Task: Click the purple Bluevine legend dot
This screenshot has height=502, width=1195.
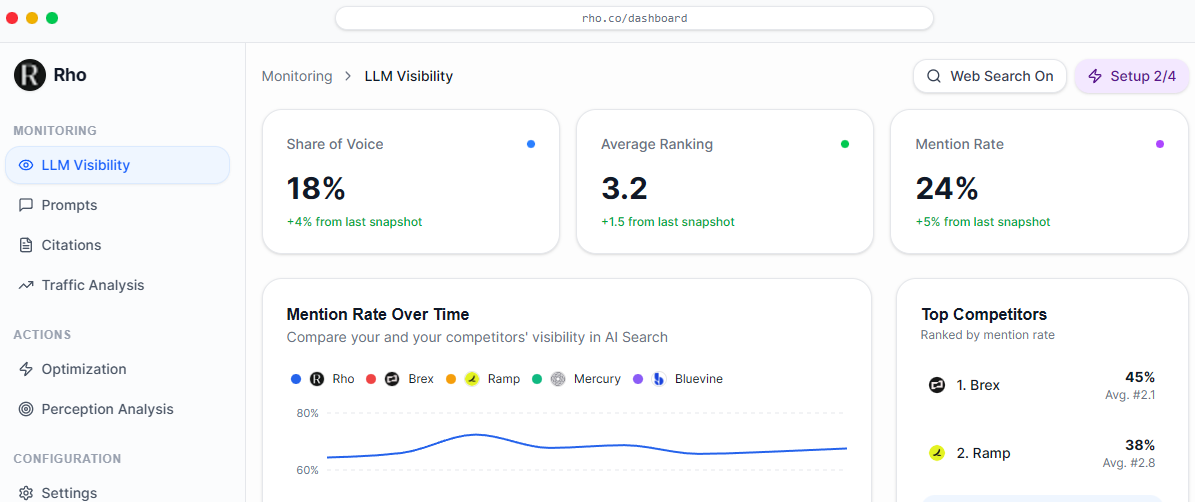Action: click(638, 379)
